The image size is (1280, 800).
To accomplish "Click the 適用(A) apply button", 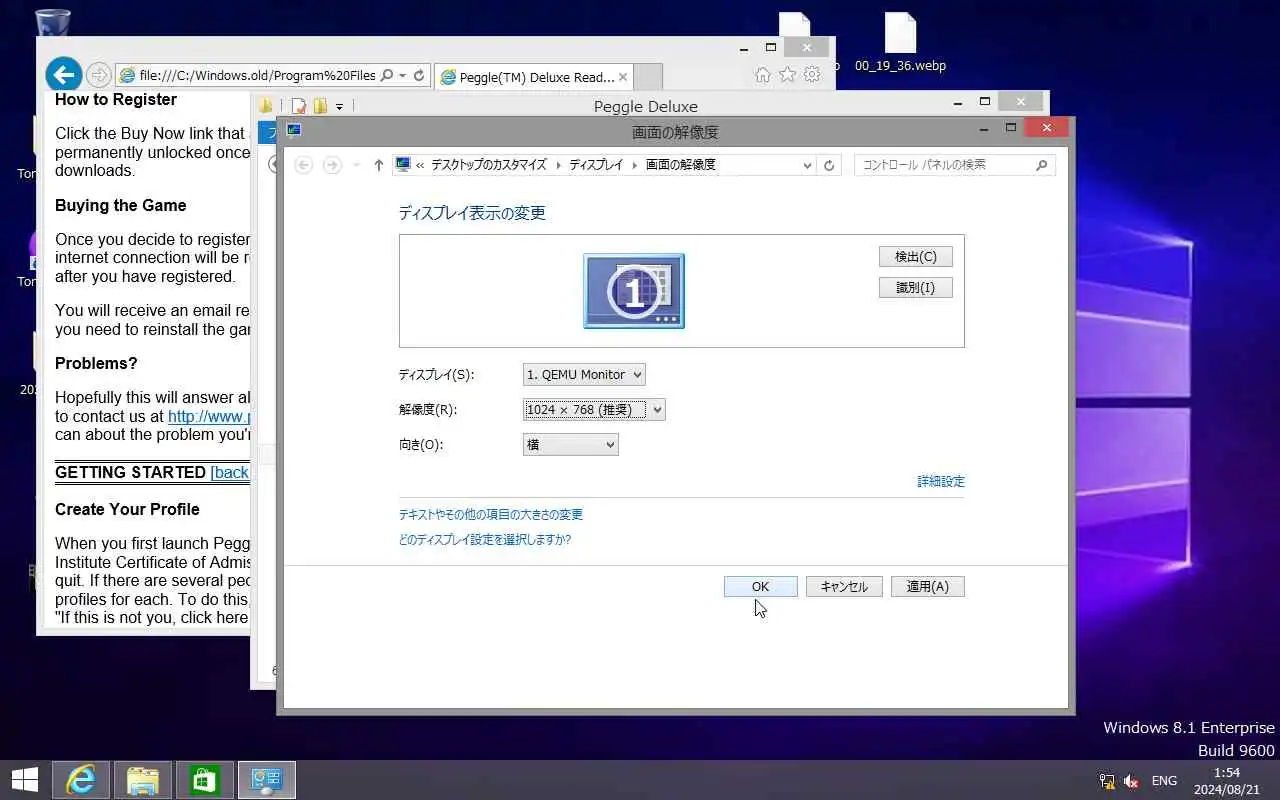I will [x=928, y=587].
